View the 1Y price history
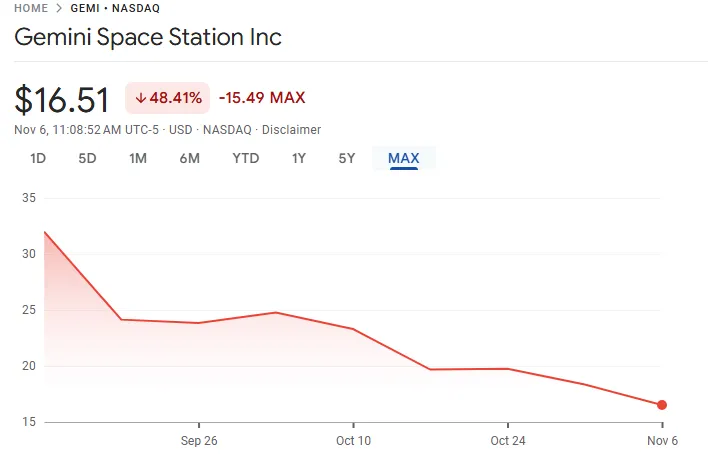This screenshot has width=708, height=464. 299,158
